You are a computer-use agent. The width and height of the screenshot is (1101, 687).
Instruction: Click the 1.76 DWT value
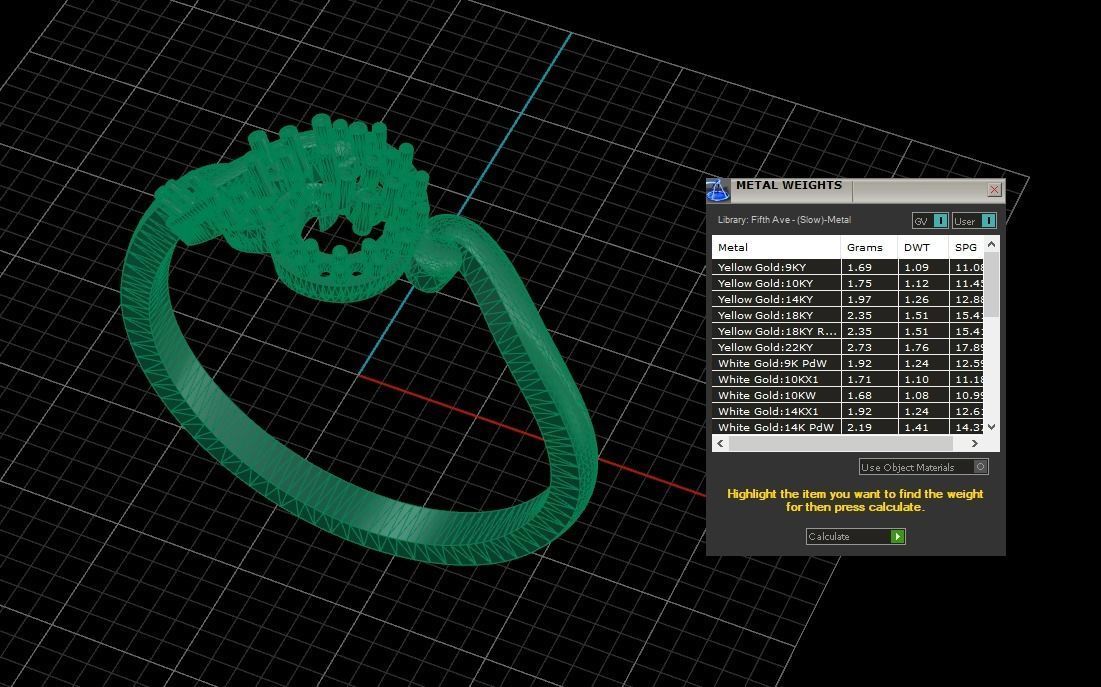[x=916, y=347]
